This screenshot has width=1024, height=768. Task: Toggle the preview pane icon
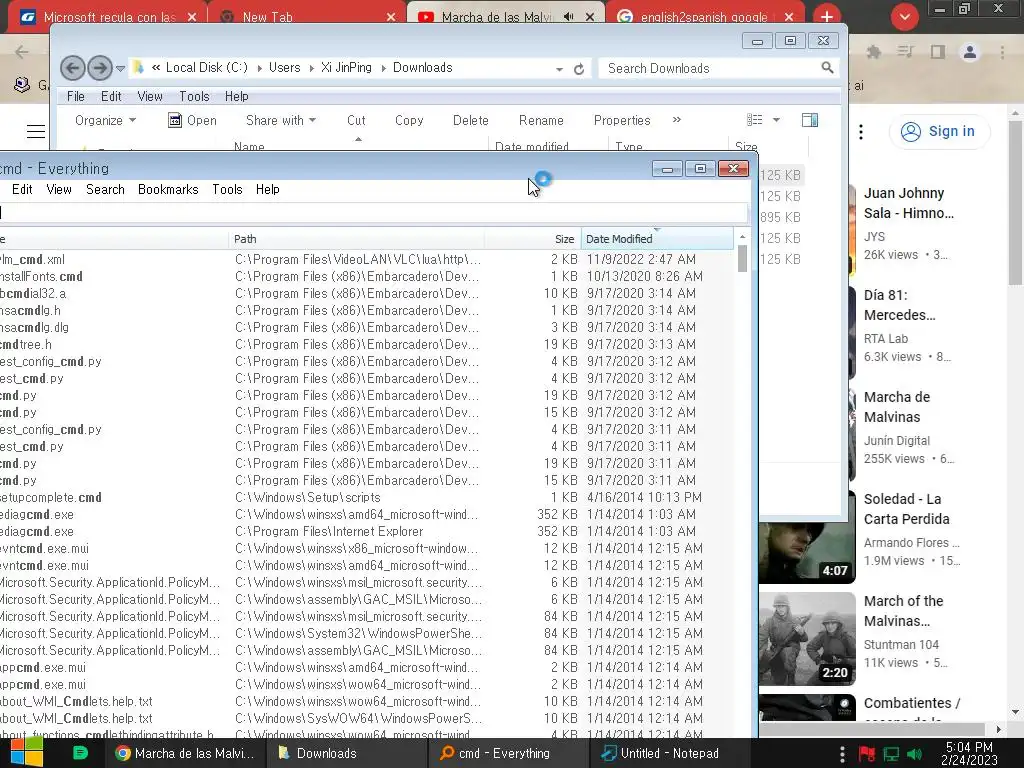click(x=810, y=120)
